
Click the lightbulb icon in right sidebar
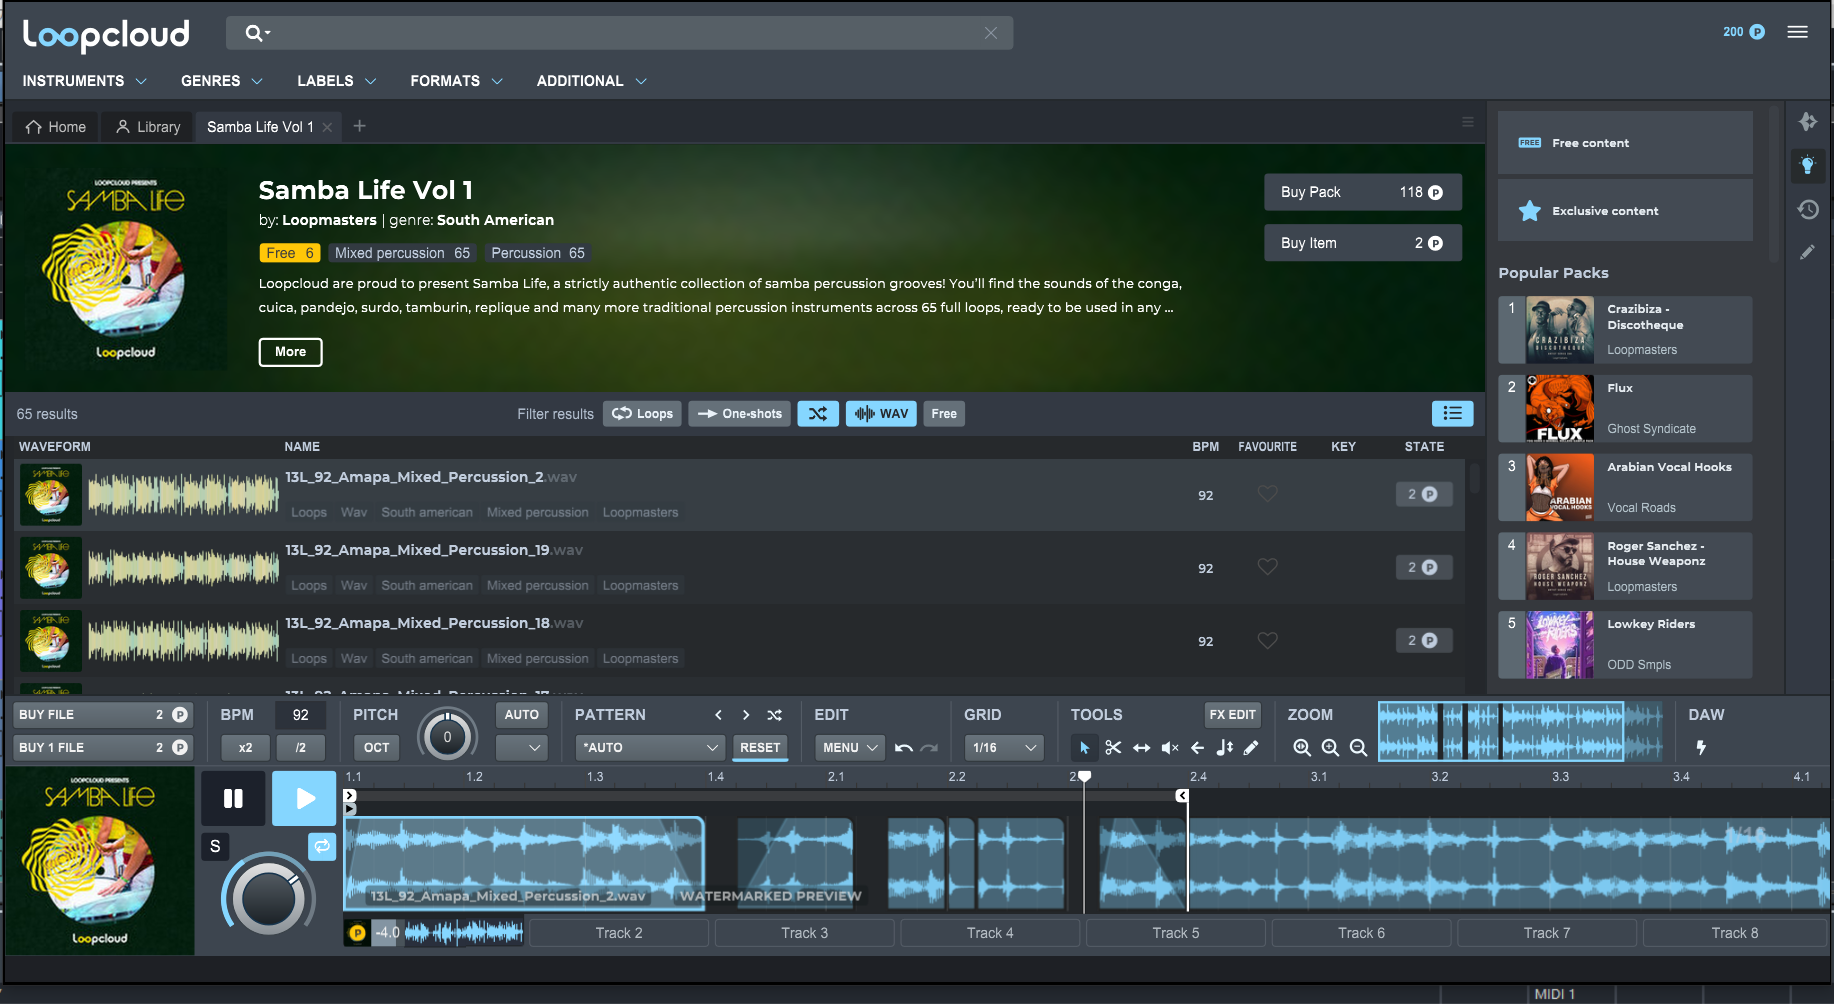1807,165
